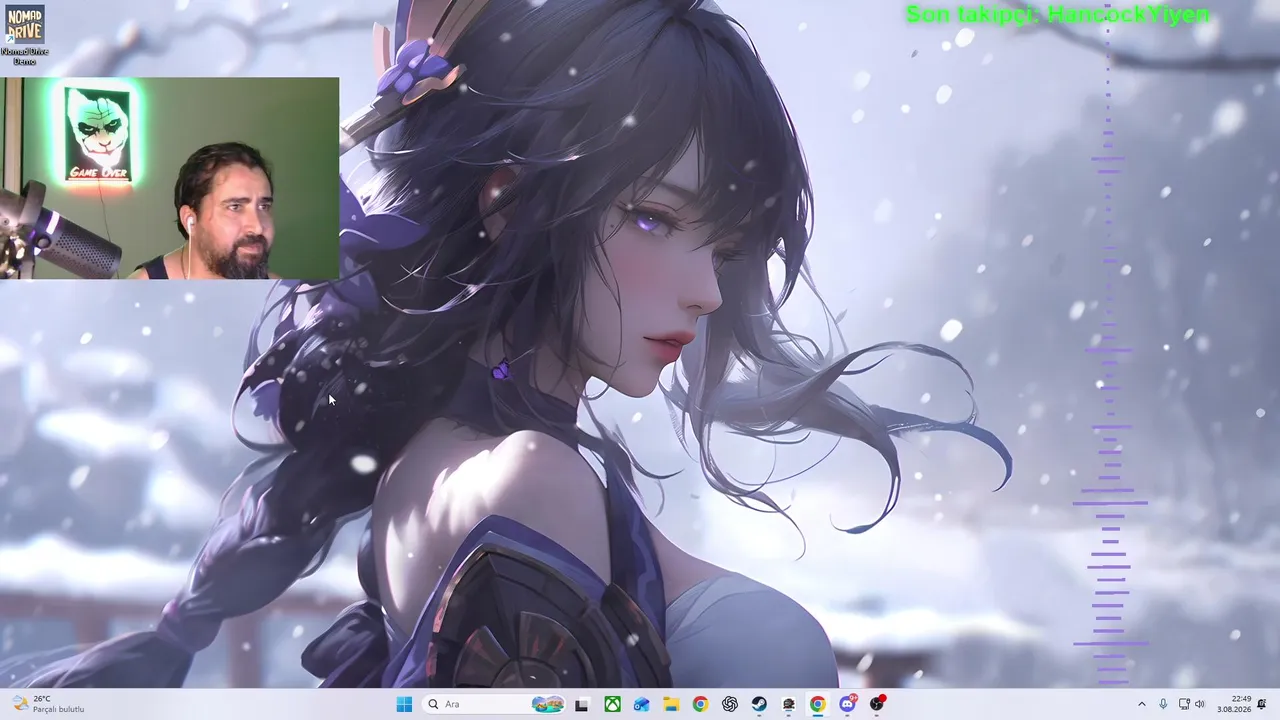Click the taskbar search box labeled Ara
Screen dimensions: 1280x720
494,704
